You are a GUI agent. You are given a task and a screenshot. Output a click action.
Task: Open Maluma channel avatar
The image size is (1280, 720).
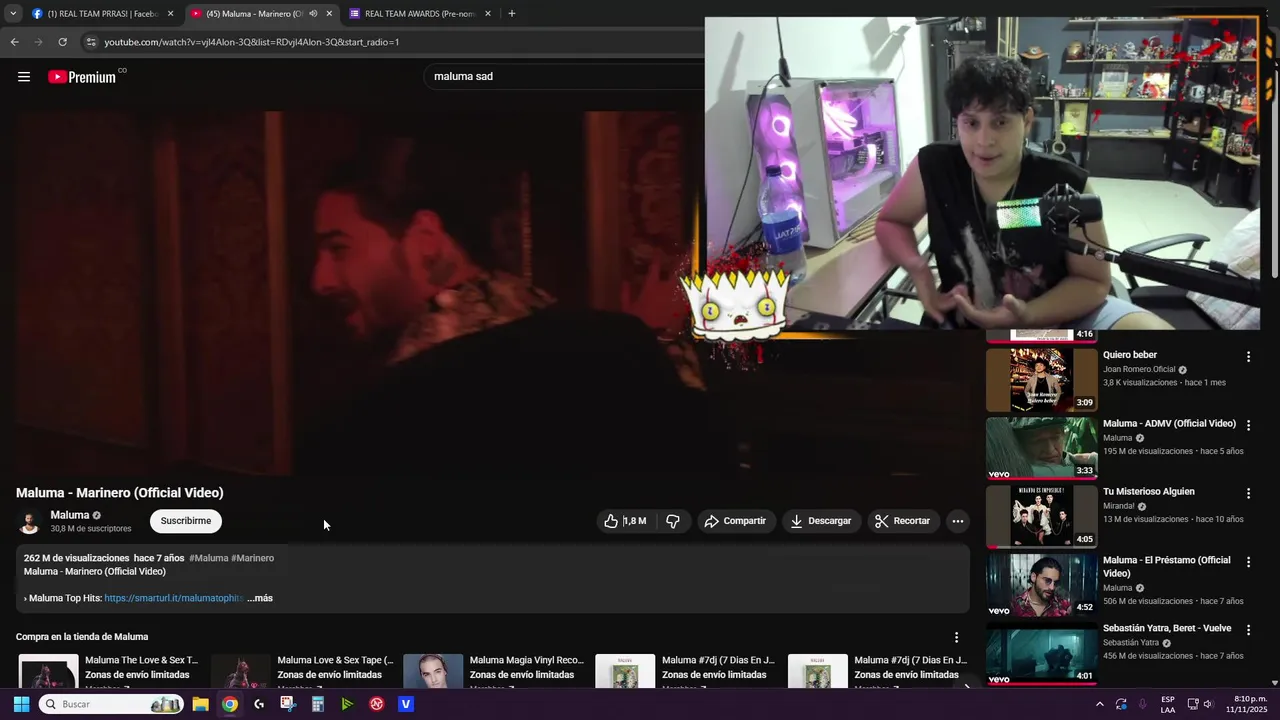pyautogui.click(x=29, y=521)
